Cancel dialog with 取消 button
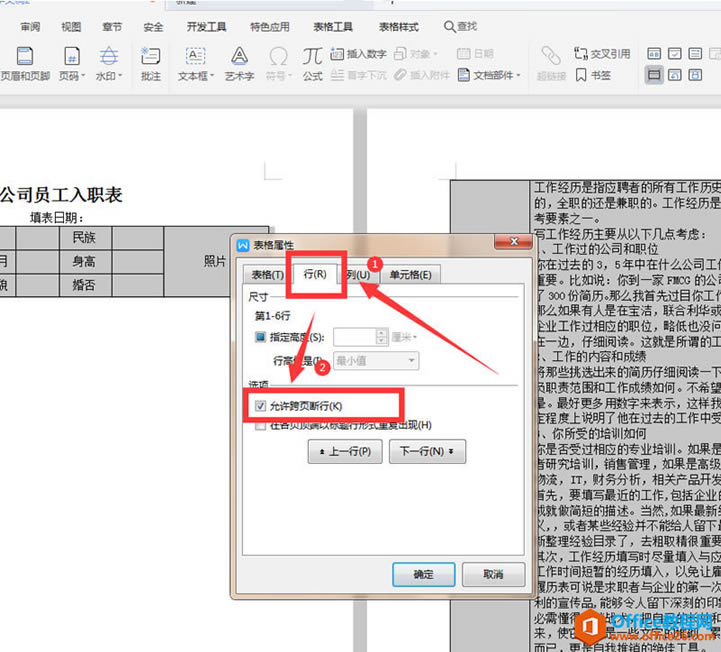 tap(493, 574)
